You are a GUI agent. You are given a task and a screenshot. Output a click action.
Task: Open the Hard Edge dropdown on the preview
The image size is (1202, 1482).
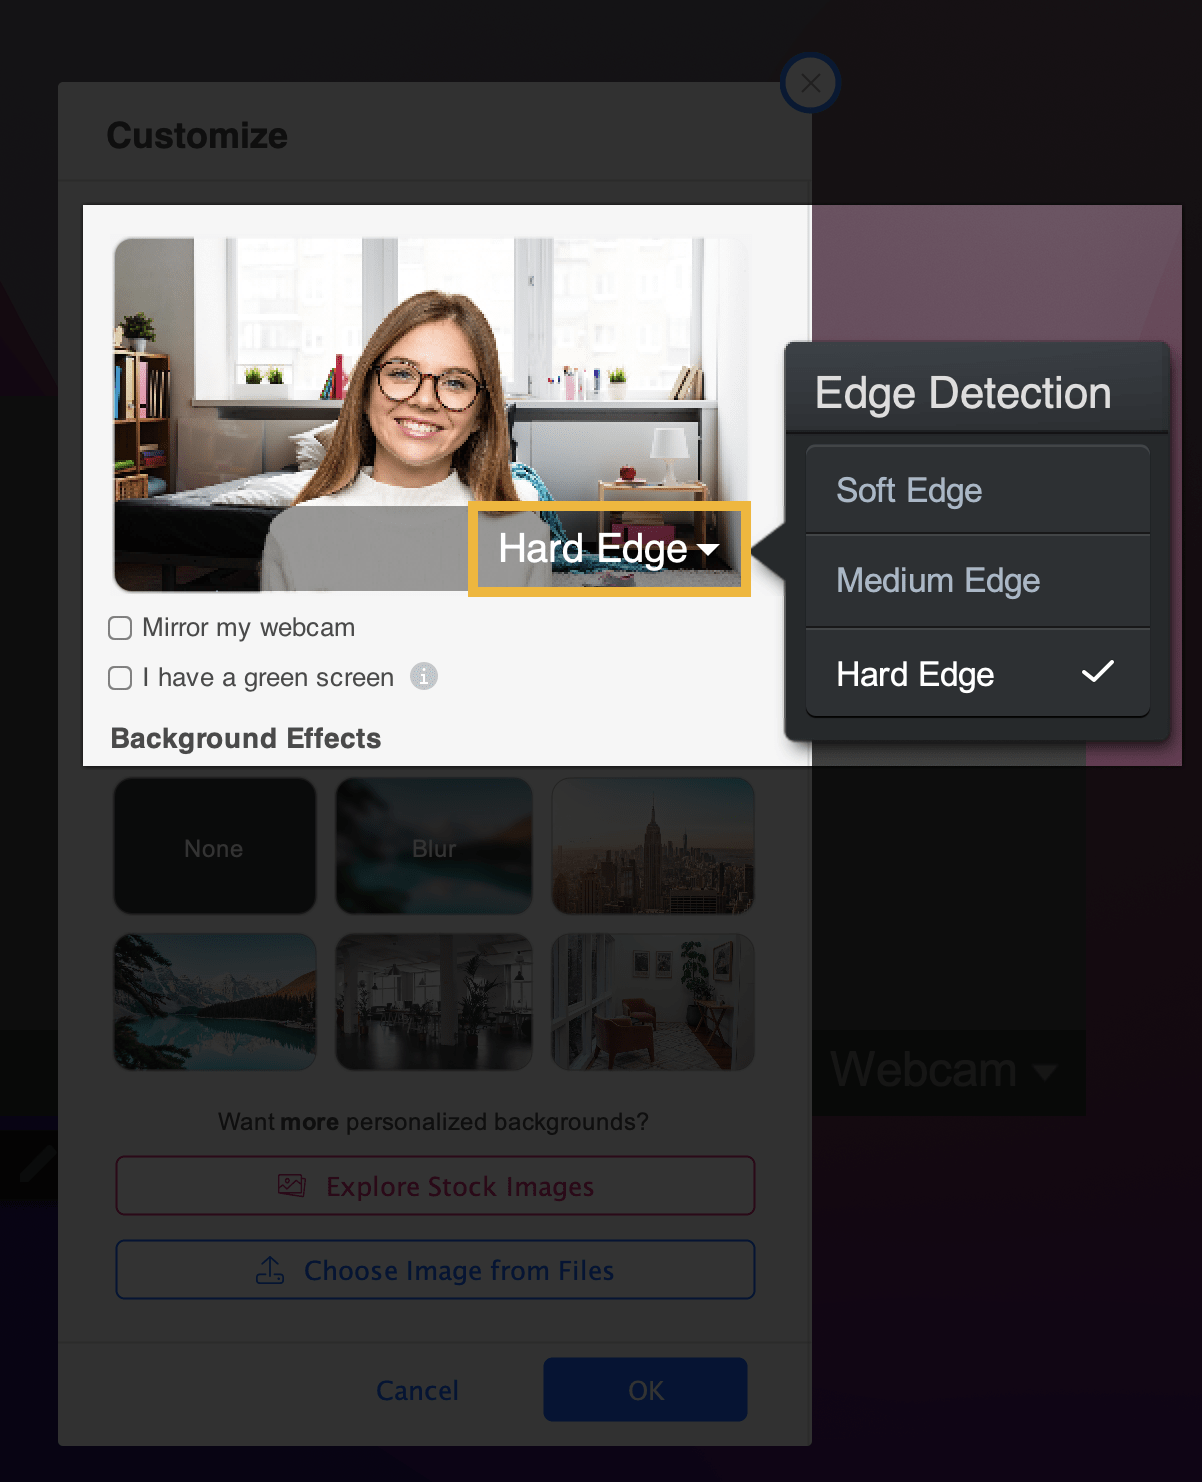point(609,549)
